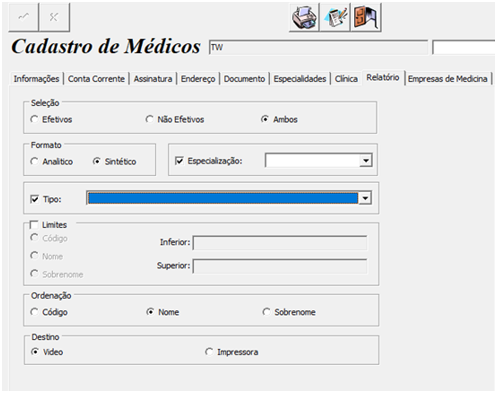The width and height of the screenshot is (496, 393).
Task: Open the Informações tab
Action: tap(36, 79)
